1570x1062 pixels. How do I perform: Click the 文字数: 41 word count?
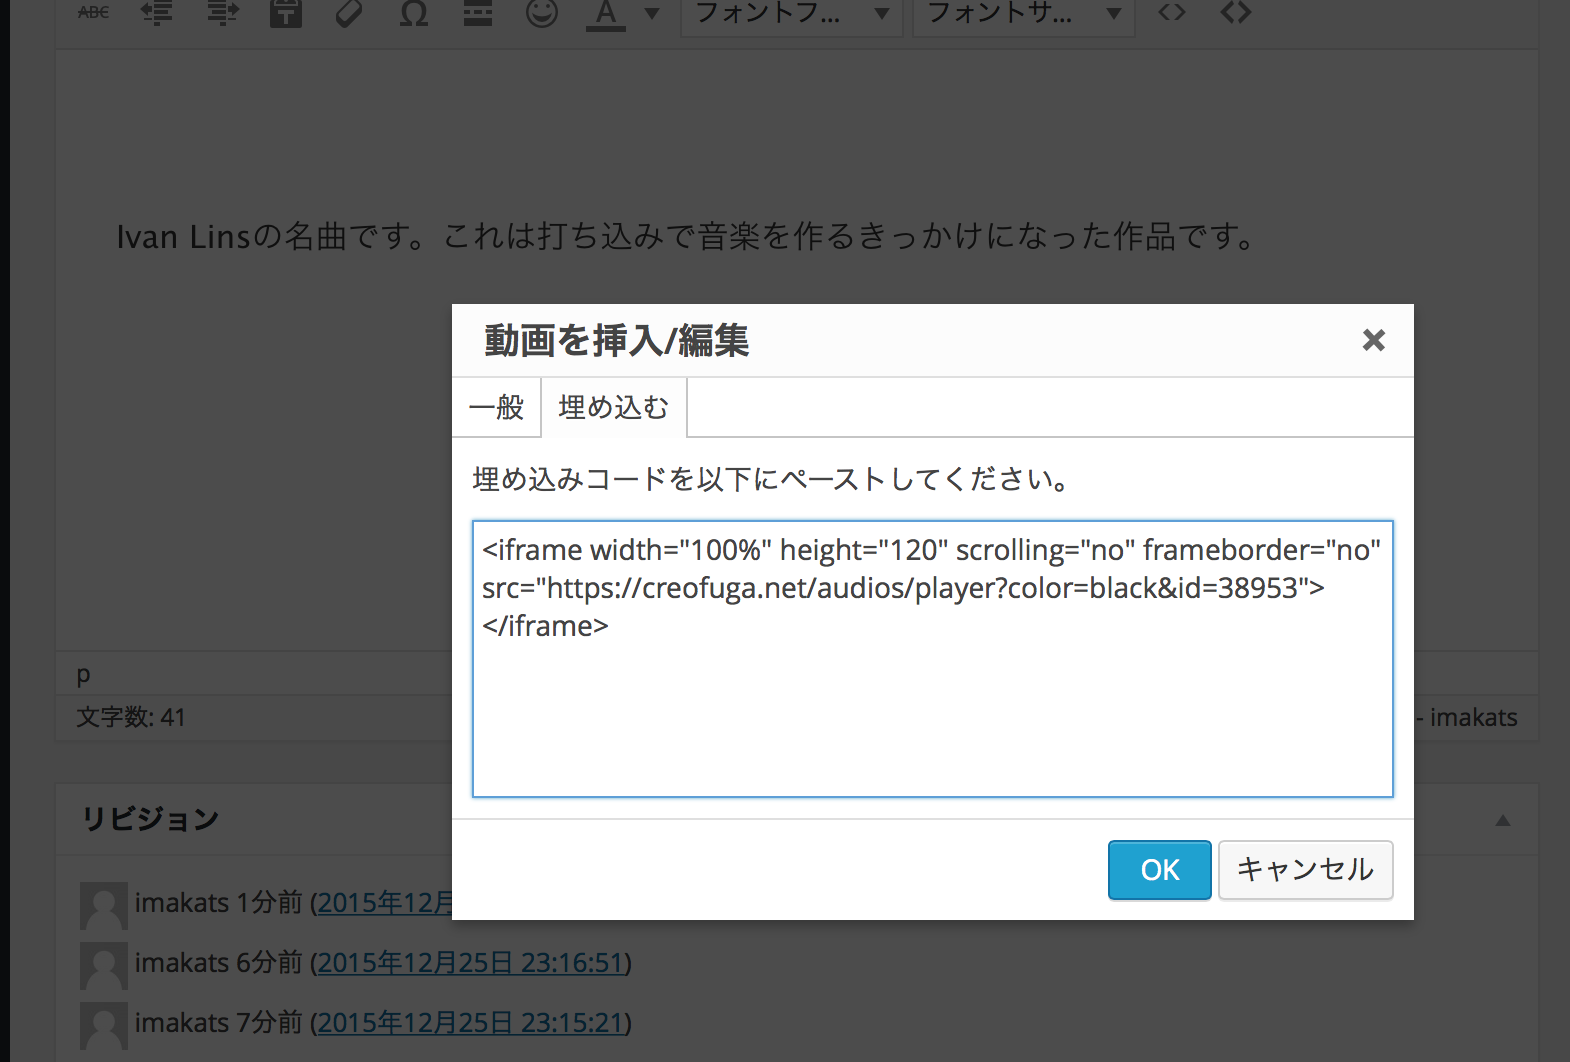click(131, 717)
